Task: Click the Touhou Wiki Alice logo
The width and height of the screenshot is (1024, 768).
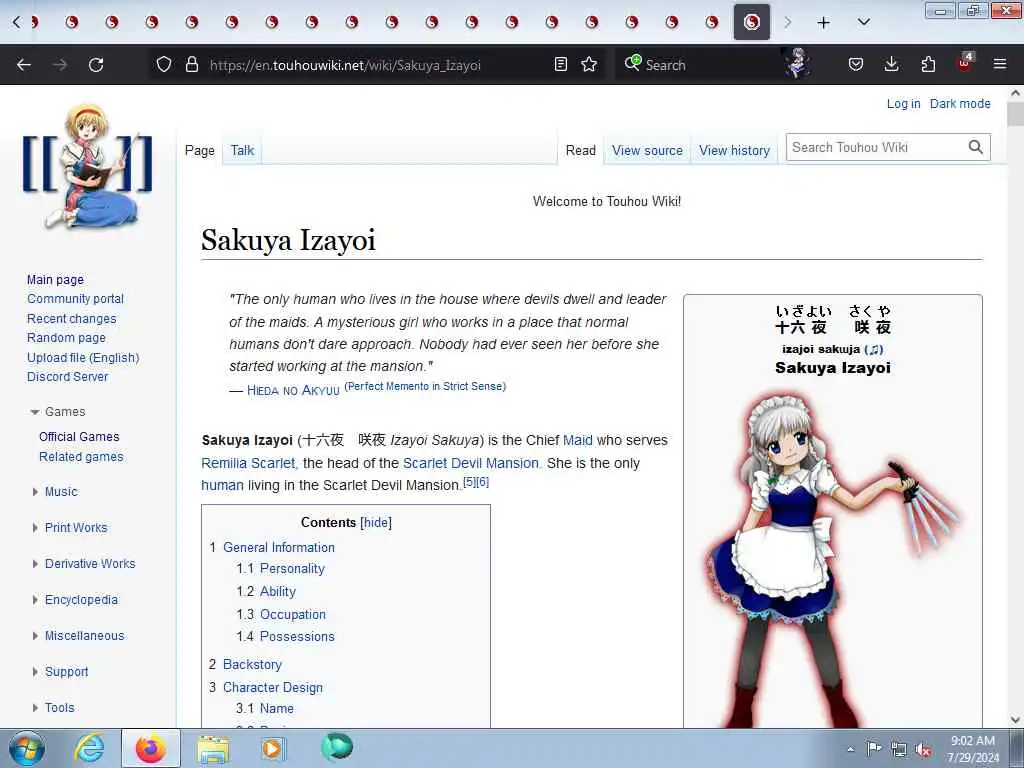Action: (x=88, y=167)
